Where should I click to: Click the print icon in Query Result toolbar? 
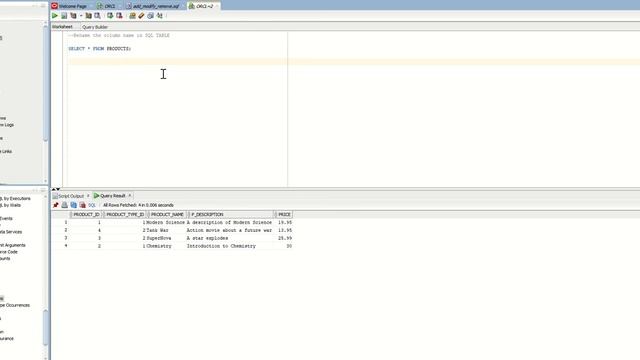click(64, 205)
